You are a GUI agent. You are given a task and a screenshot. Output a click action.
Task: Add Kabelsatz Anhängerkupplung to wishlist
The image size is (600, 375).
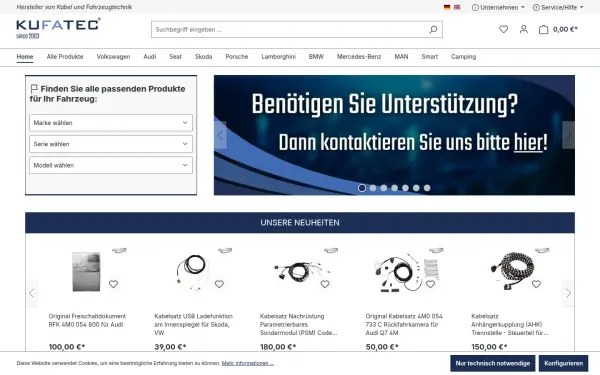point(536,284)
